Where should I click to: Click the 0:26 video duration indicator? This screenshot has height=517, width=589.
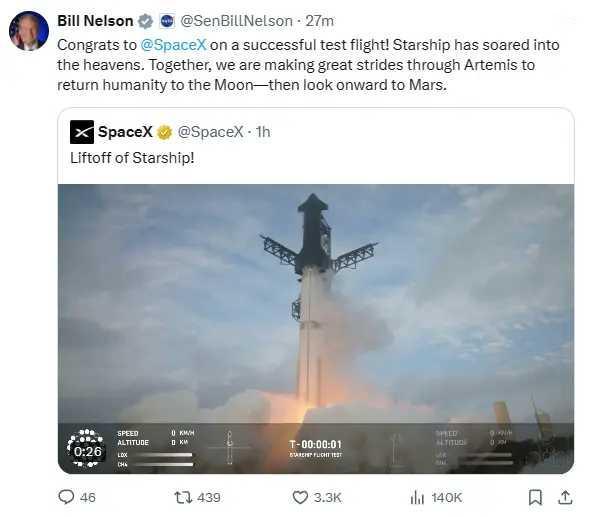point(88,451)
